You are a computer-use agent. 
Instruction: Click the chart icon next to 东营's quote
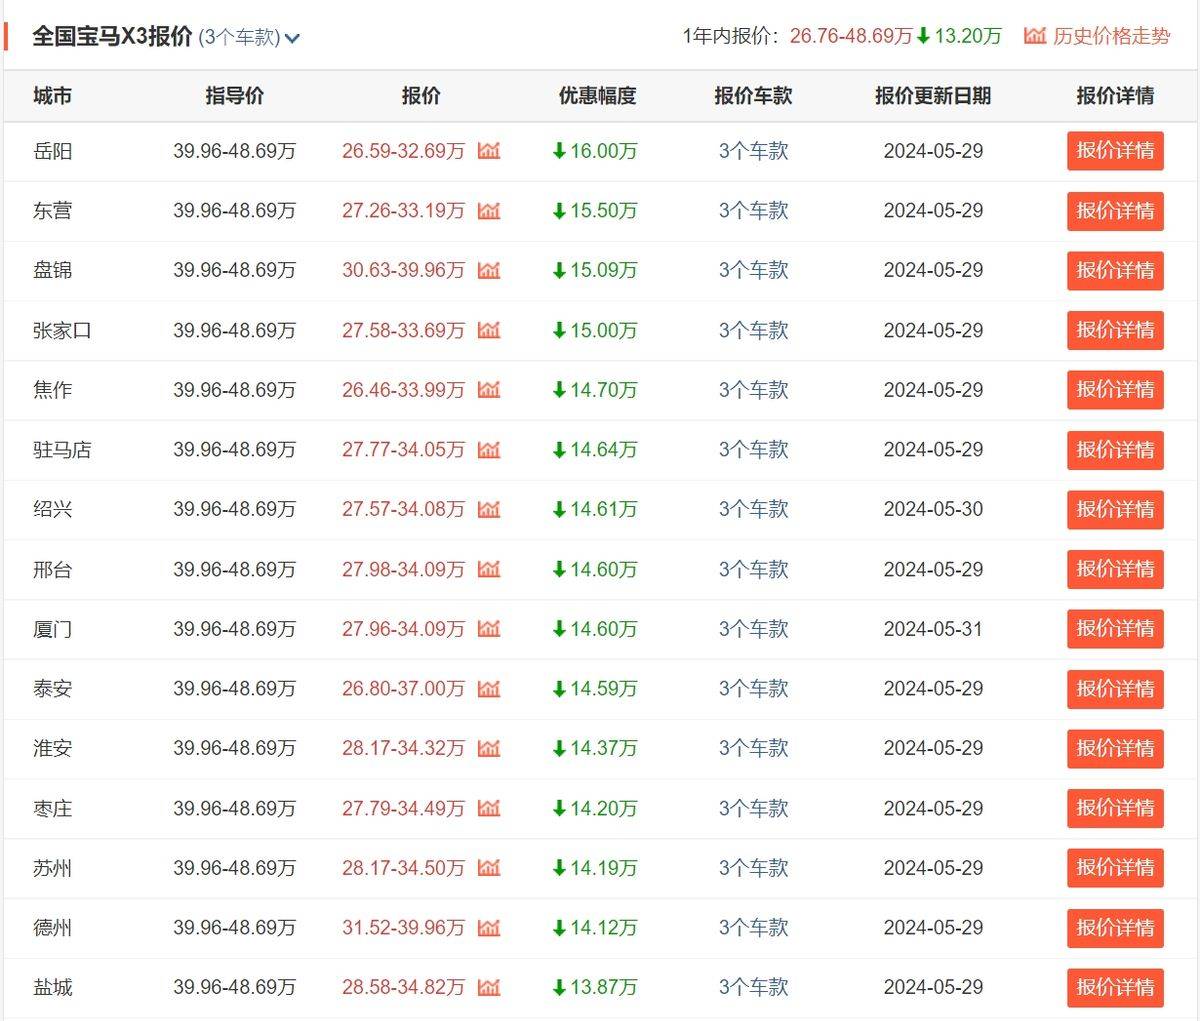[x=488, y=211]
